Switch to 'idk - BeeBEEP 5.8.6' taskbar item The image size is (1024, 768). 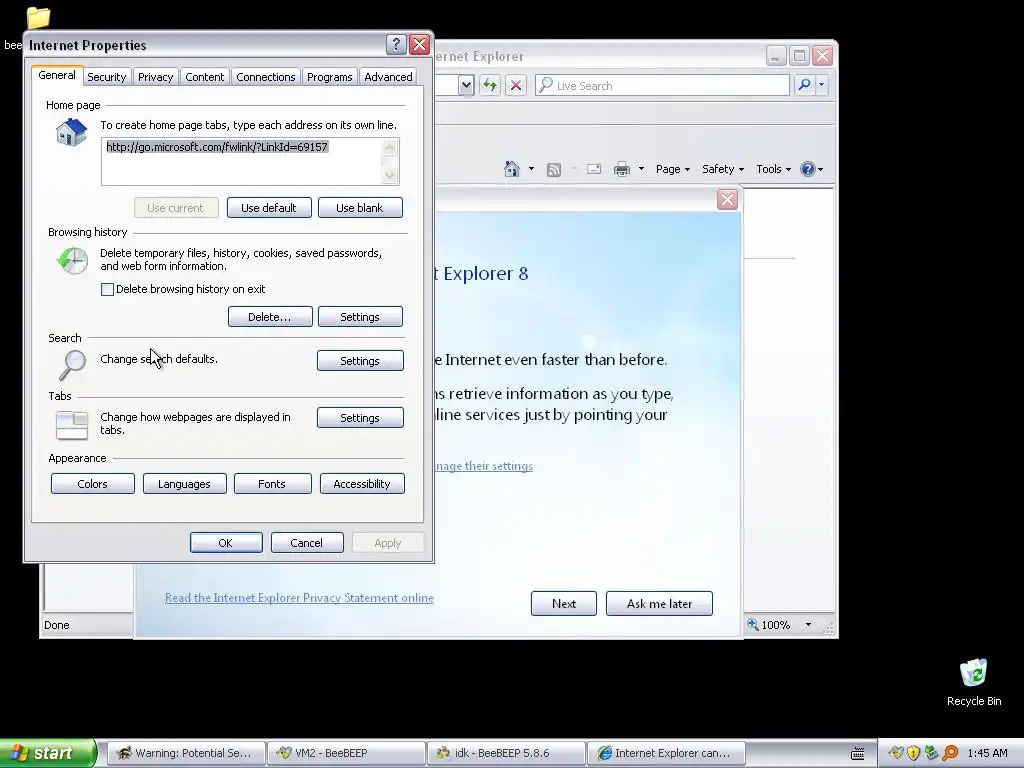coord(506,753)
